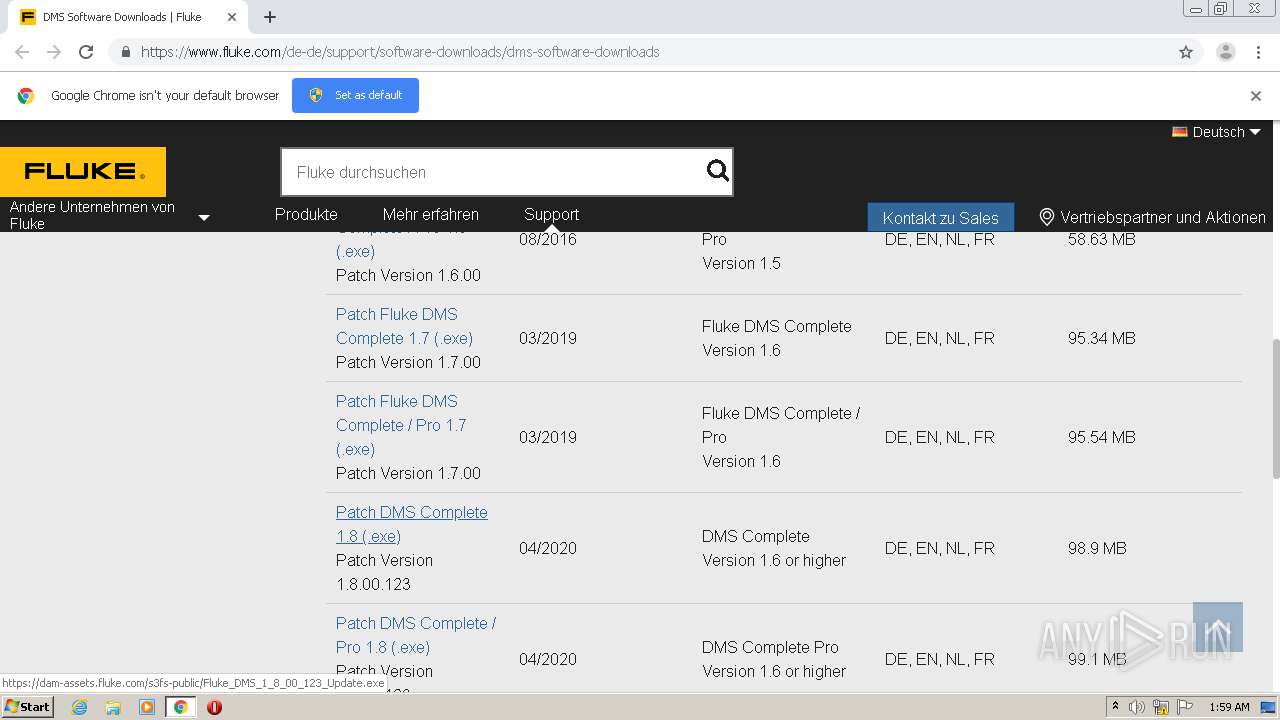Dismiss the default browser notification bar
Viewport: 1280px width, 720px height.
click(x=1256, y=96)
